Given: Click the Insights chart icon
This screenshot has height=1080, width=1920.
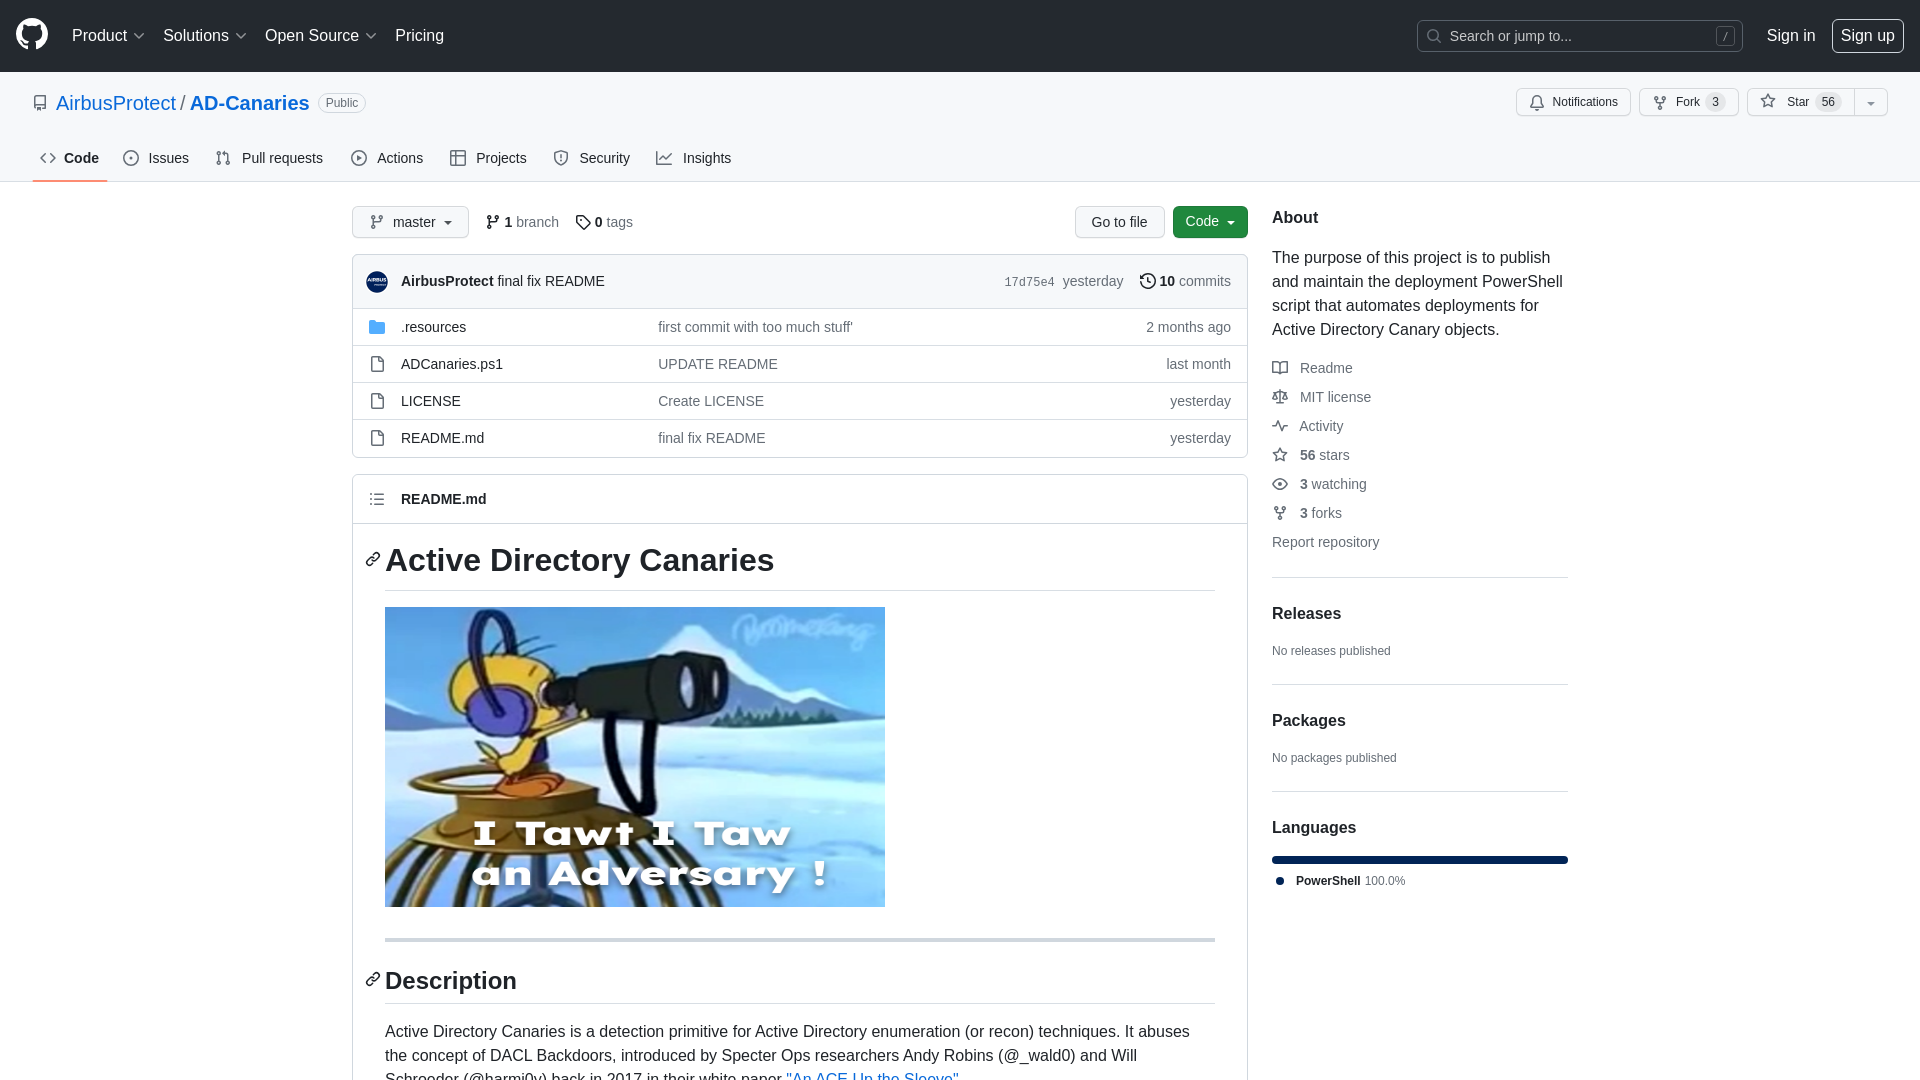Looking at the screenshot, I should 665,158.
